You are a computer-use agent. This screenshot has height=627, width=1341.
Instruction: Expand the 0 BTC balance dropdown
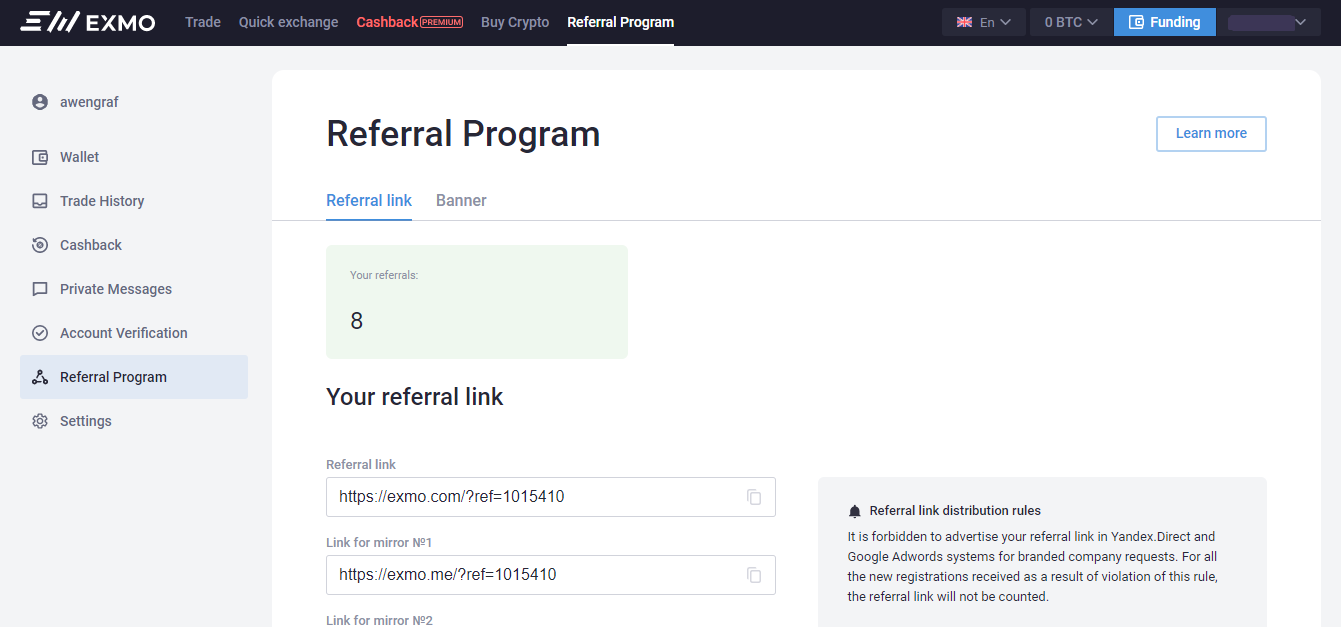pyautogui.click(x=1071, y=22)
